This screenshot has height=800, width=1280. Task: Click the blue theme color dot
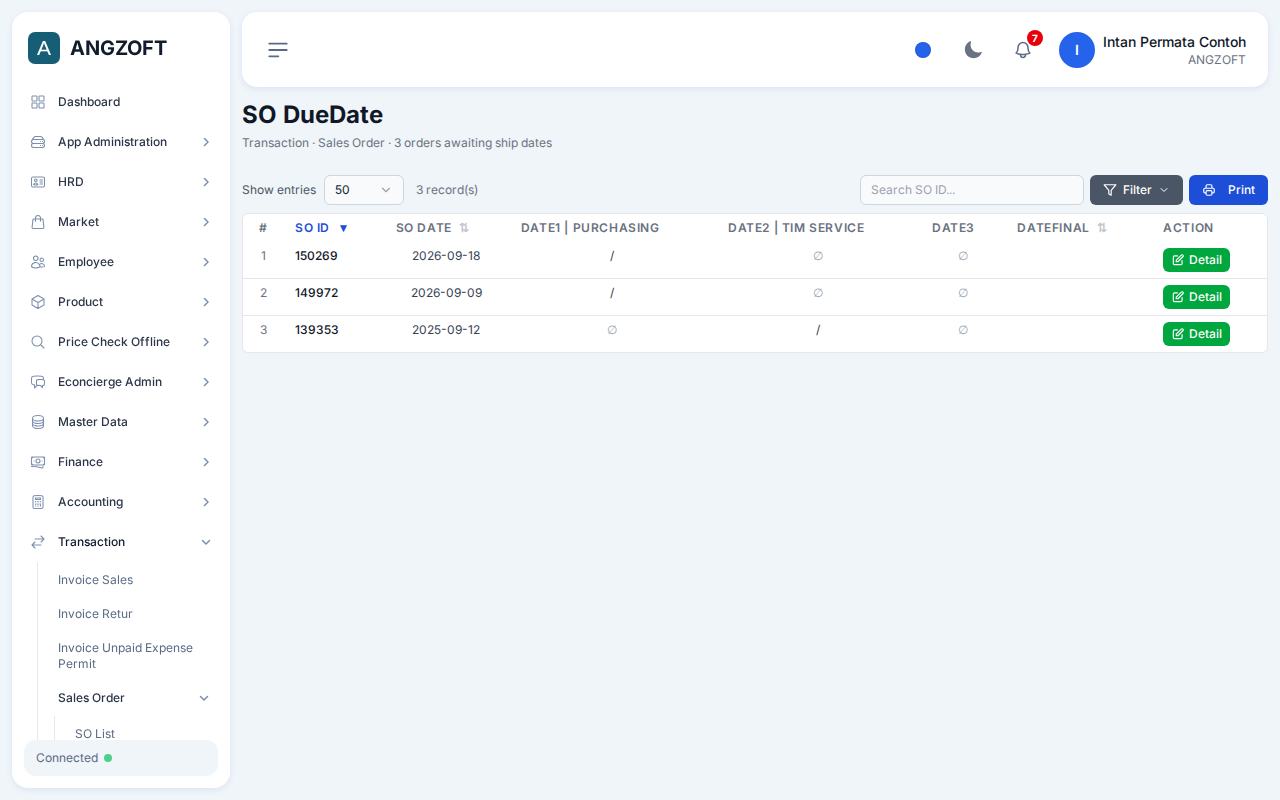[x=923, y=50]
